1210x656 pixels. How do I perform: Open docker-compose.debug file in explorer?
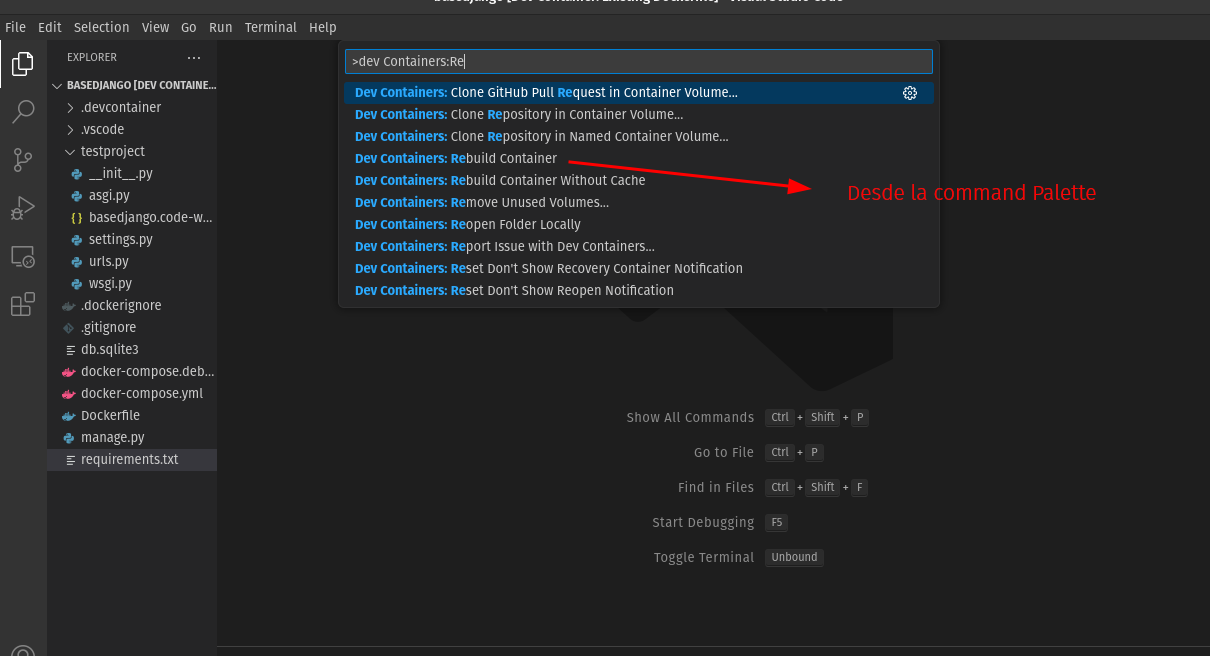point(132,371)
